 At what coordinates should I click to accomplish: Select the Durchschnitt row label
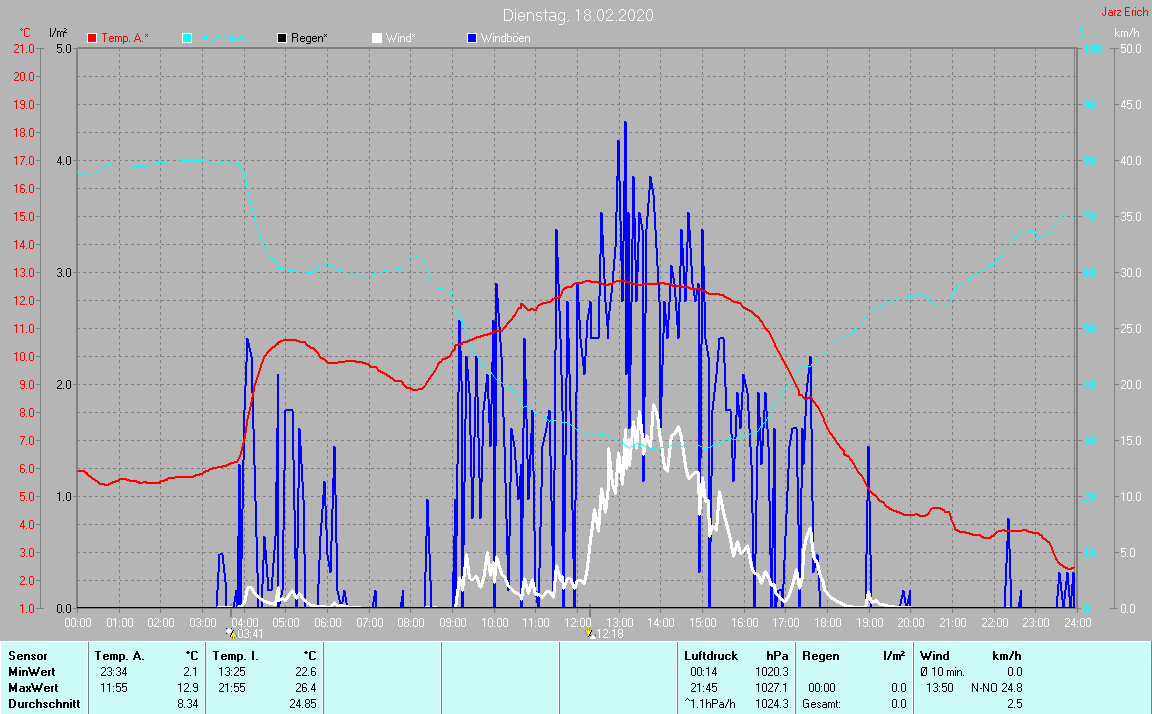pyautogui.click(x=43, y=704)
